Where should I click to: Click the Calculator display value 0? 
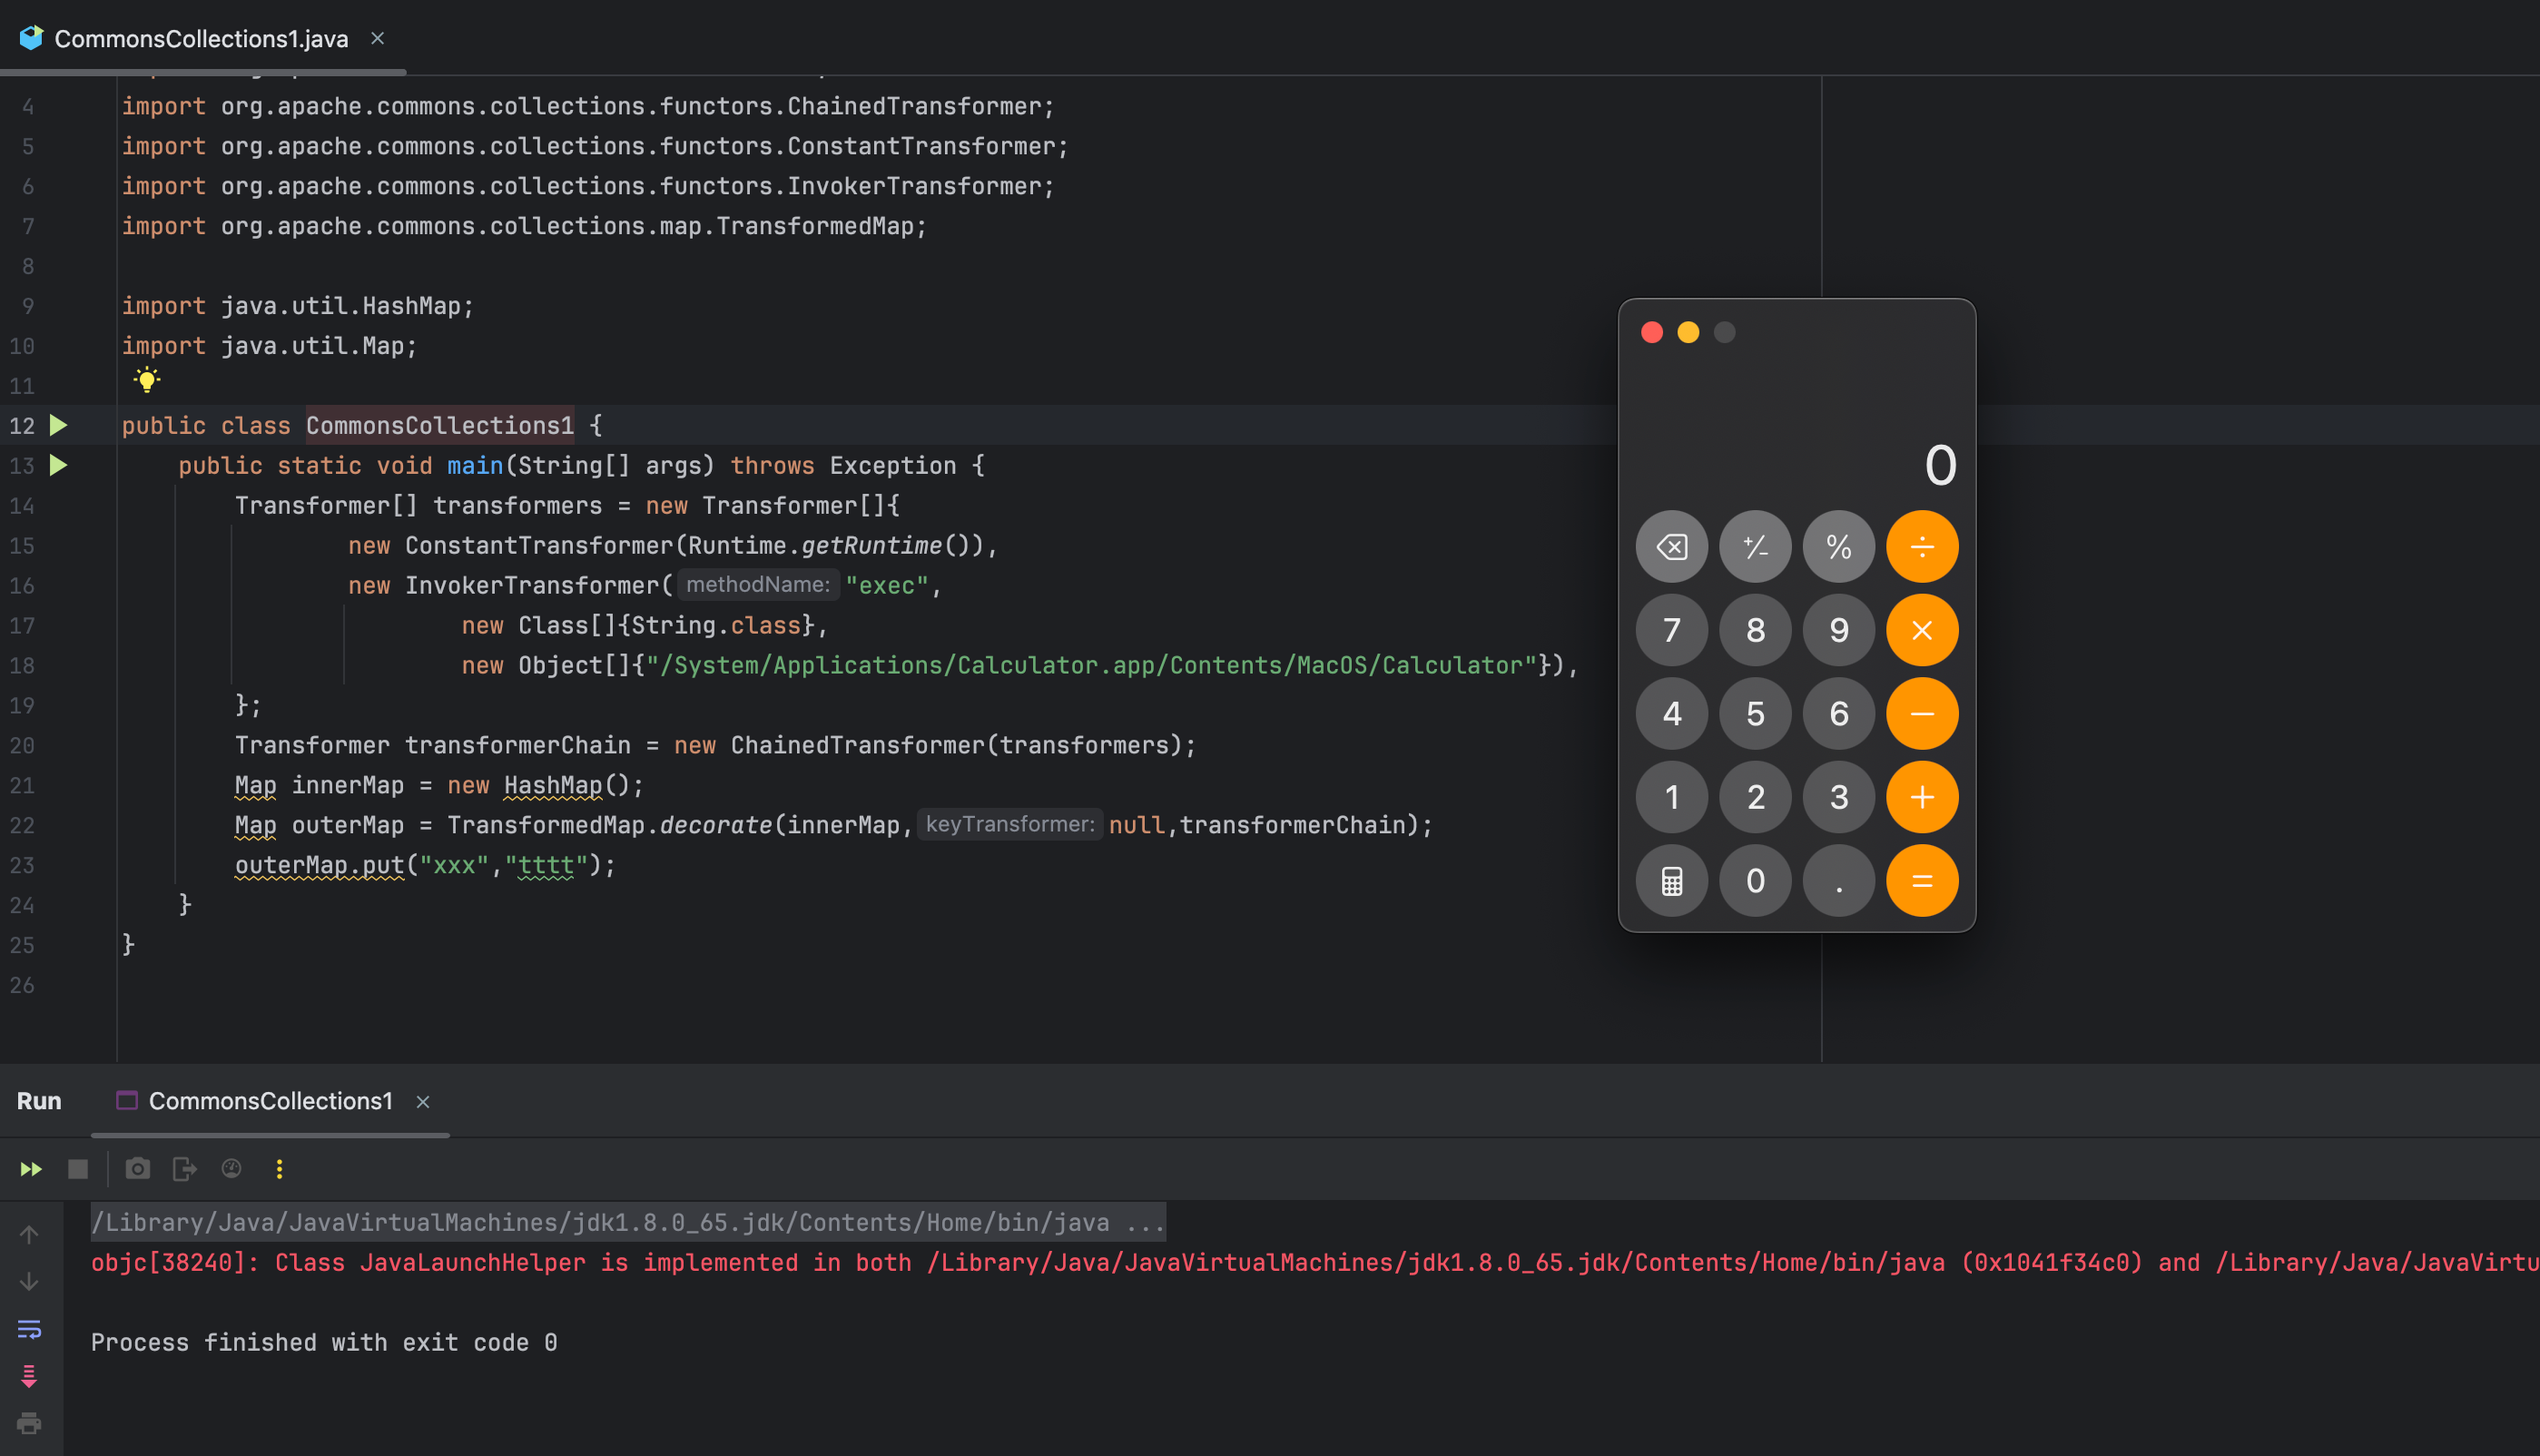click(1940, 466)
